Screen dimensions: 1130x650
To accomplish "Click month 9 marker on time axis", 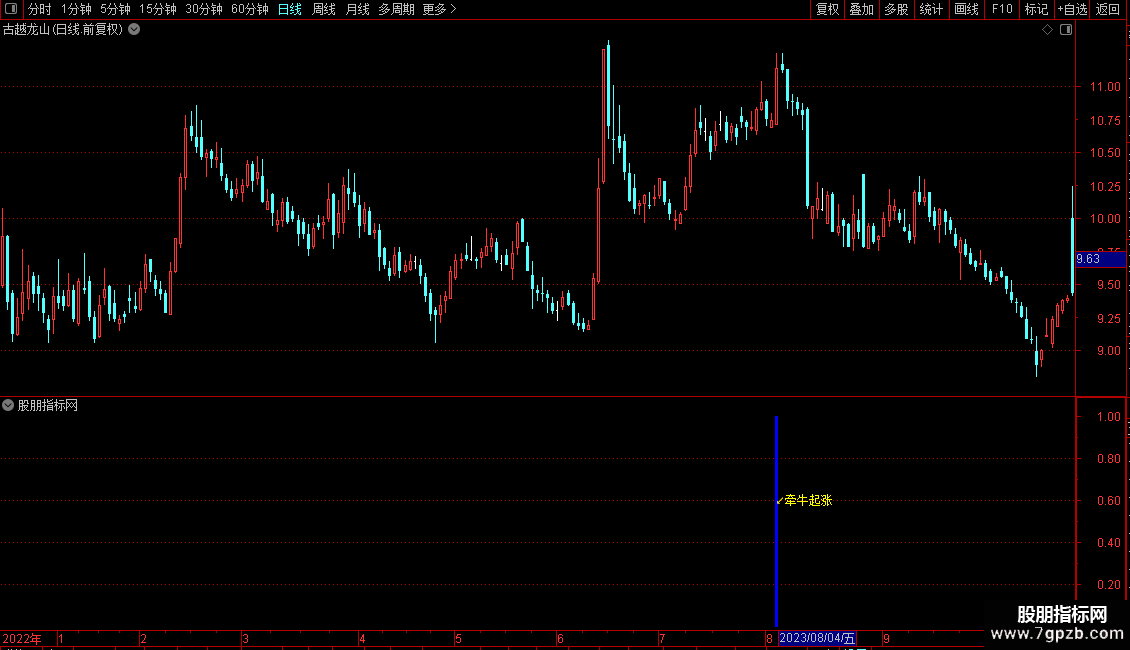I will 886,638.
